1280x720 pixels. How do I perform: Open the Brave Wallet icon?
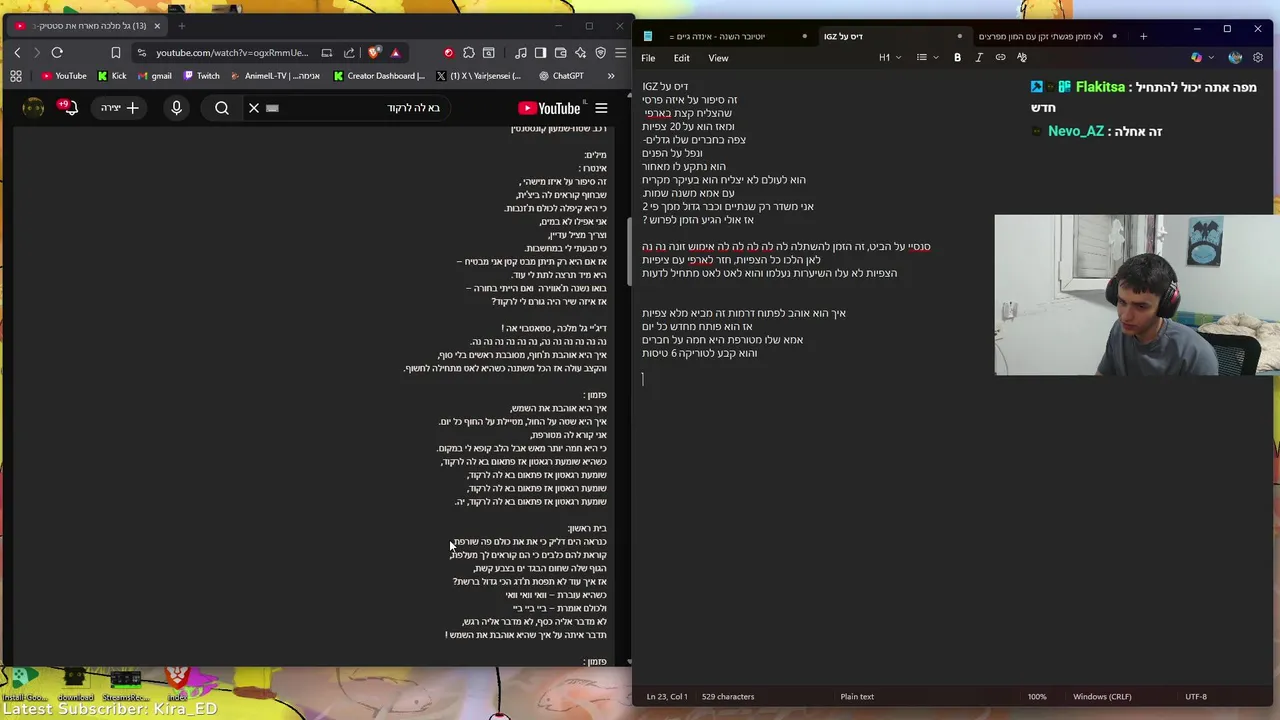point(560,53)
